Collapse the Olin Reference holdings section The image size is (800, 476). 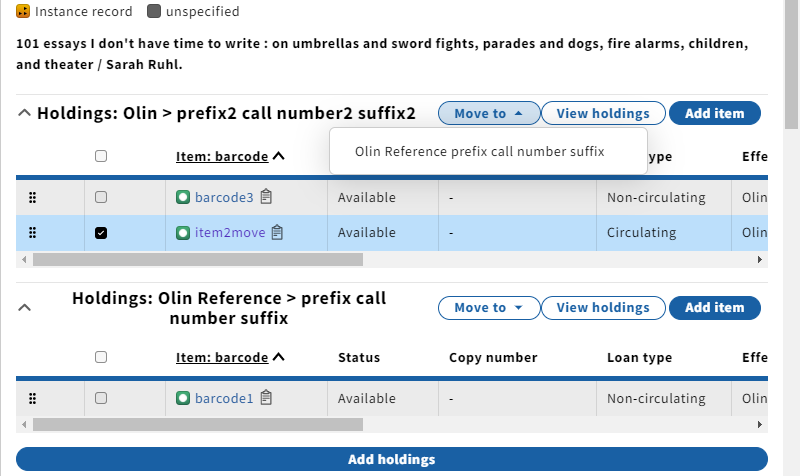pyautogui.click(x=24, y=308)
